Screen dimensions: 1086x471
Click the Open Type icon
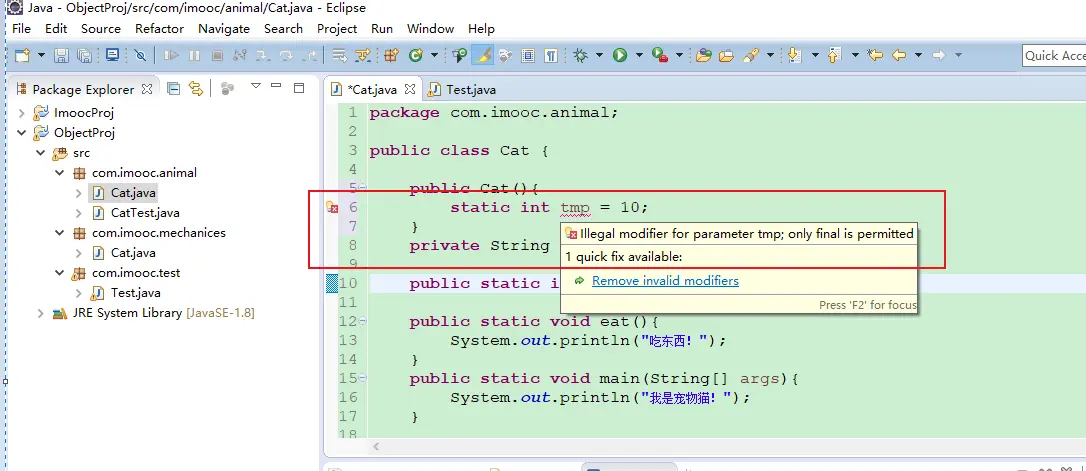pyautogui.click(x=703, y=56)
